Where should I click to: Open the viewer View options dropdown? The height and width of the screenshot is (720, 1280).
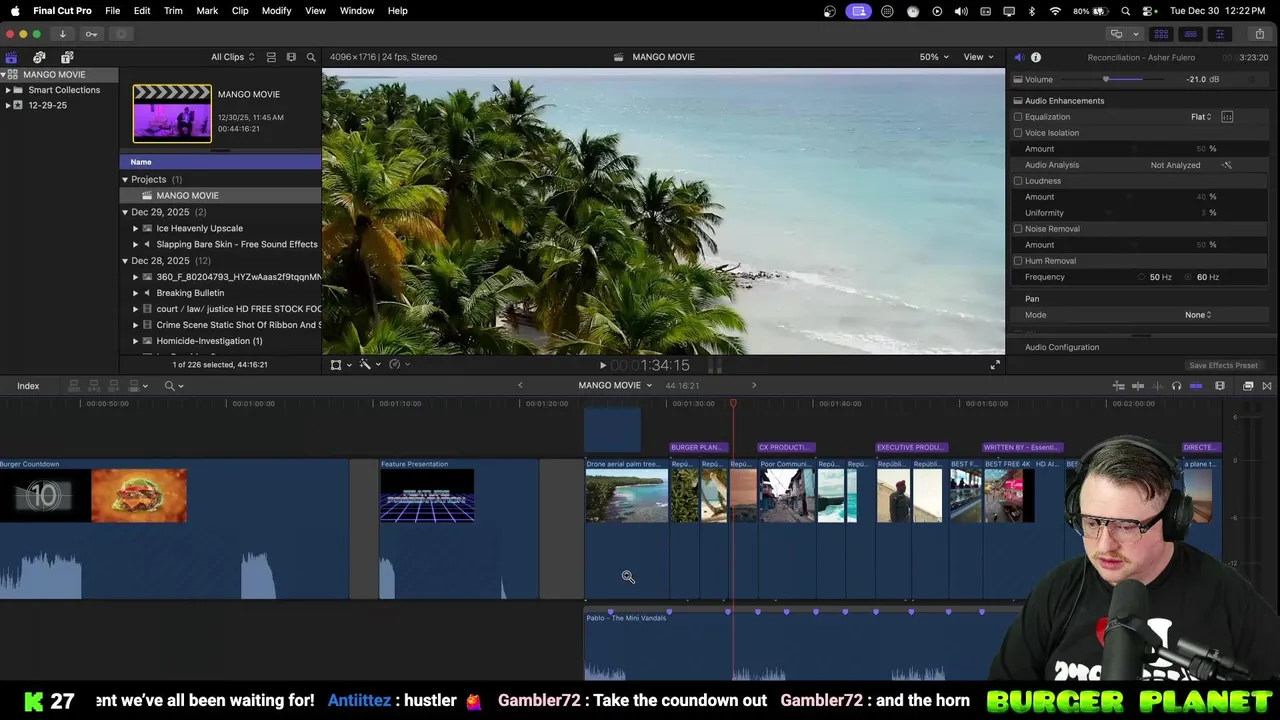pyautogui.click(x=978, y=57)
